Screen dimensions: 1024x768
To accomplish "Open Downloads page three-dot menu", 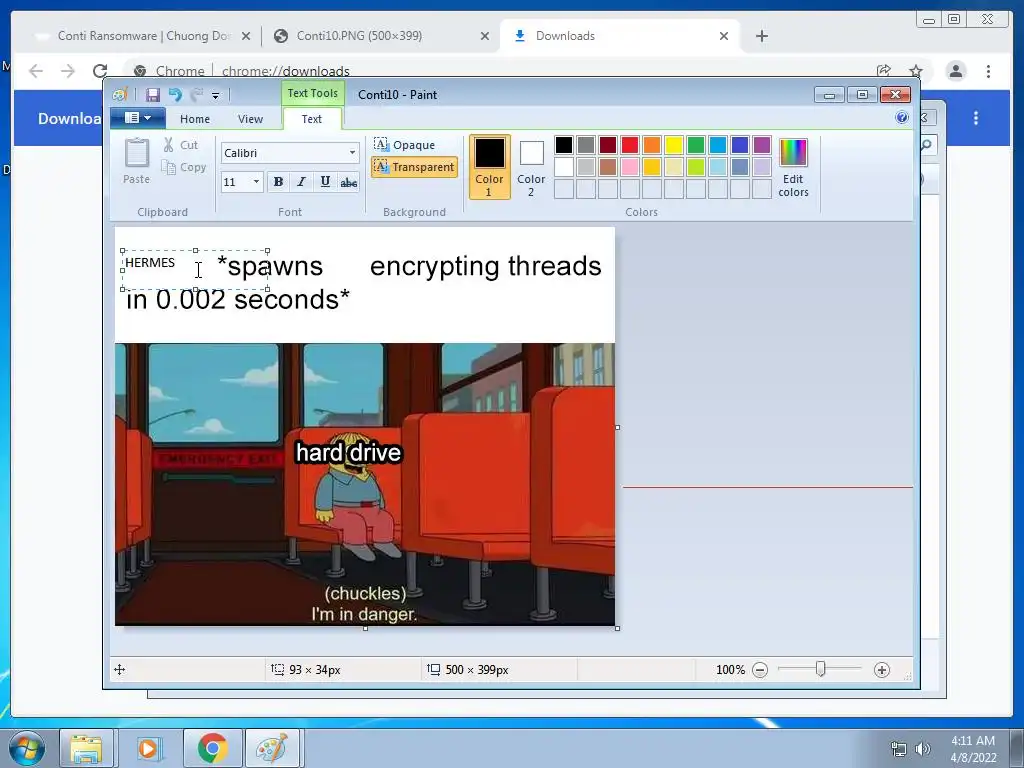I will (976, 118).
